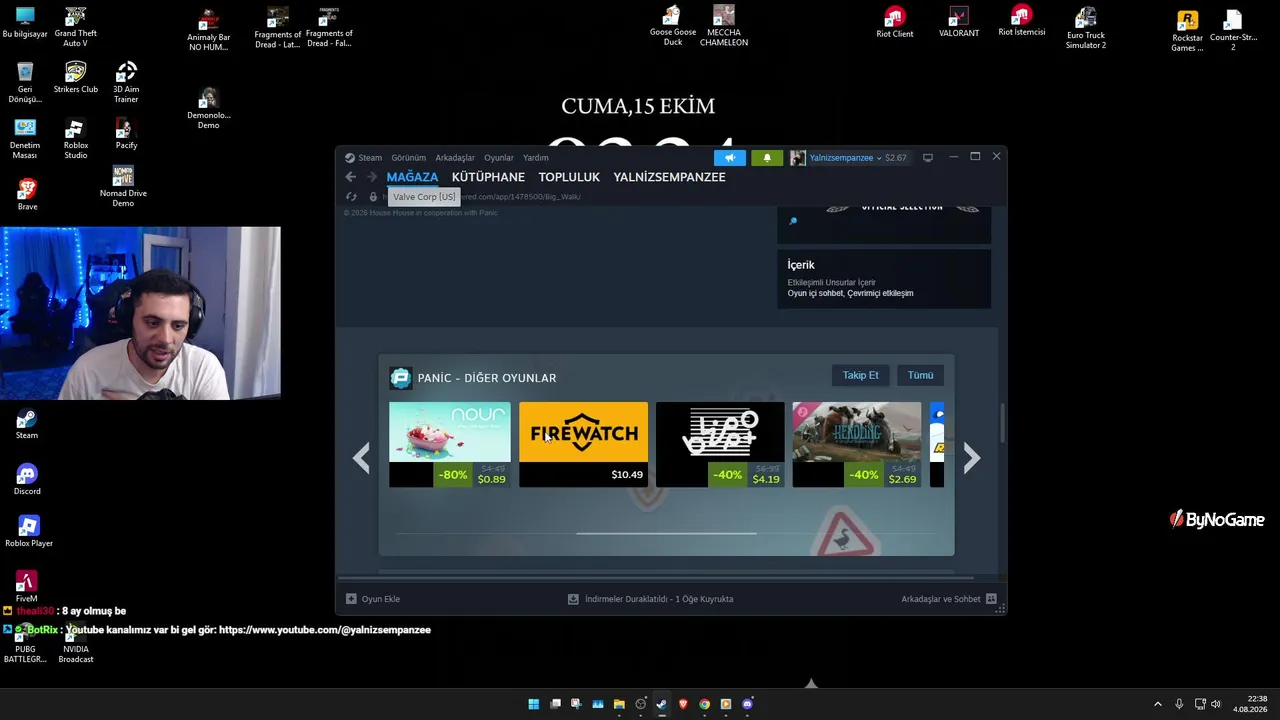Click the Tümü button
This screenshot has width=1280, height=720.
pyautogui.click(x=920, y=375)
